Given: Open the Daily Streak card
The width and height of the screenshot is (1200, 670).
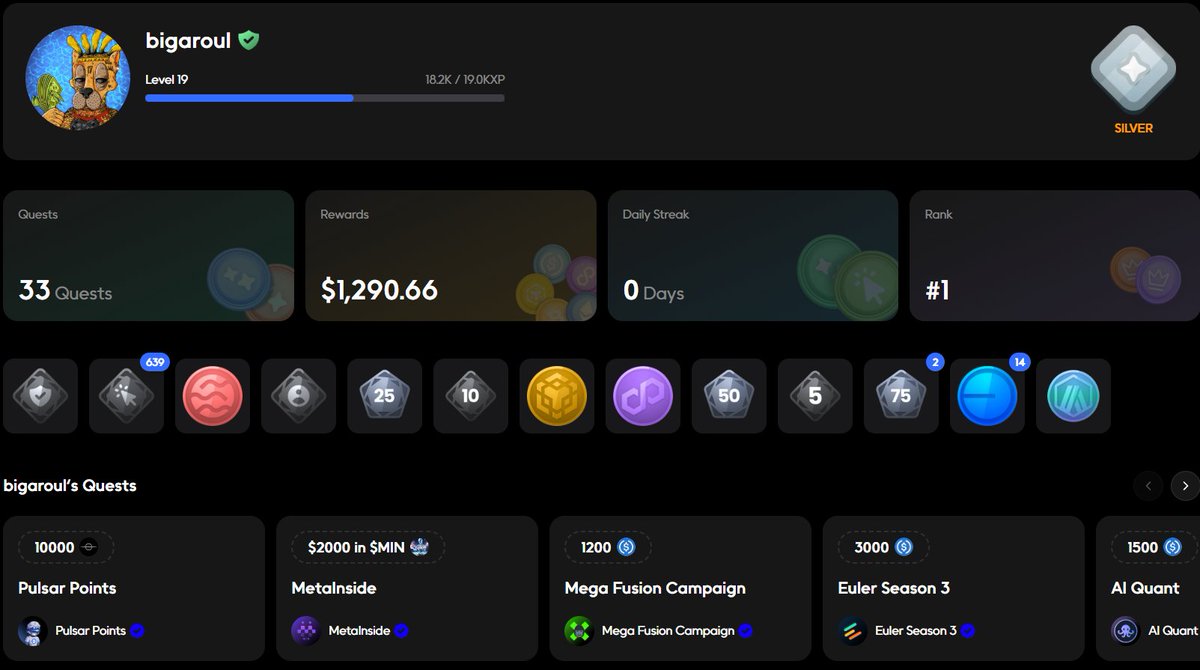Looking at the screenshot, I should (753, 256).
